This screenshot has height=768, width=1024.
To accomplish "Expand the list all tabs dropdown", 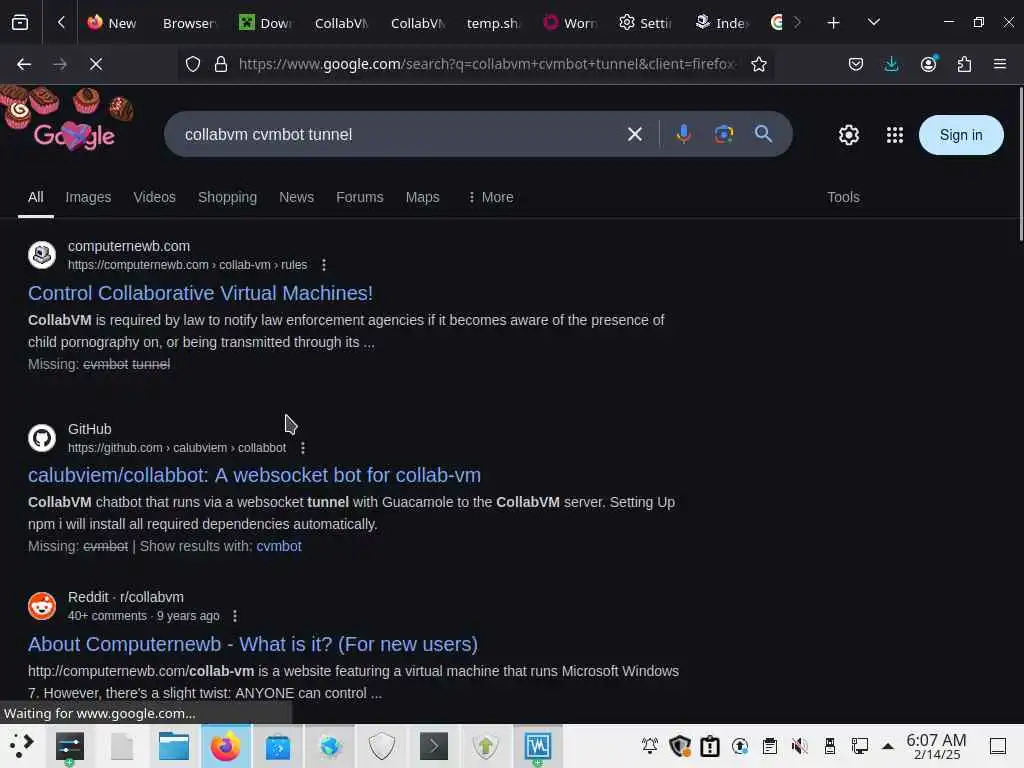I will point(874,23).
